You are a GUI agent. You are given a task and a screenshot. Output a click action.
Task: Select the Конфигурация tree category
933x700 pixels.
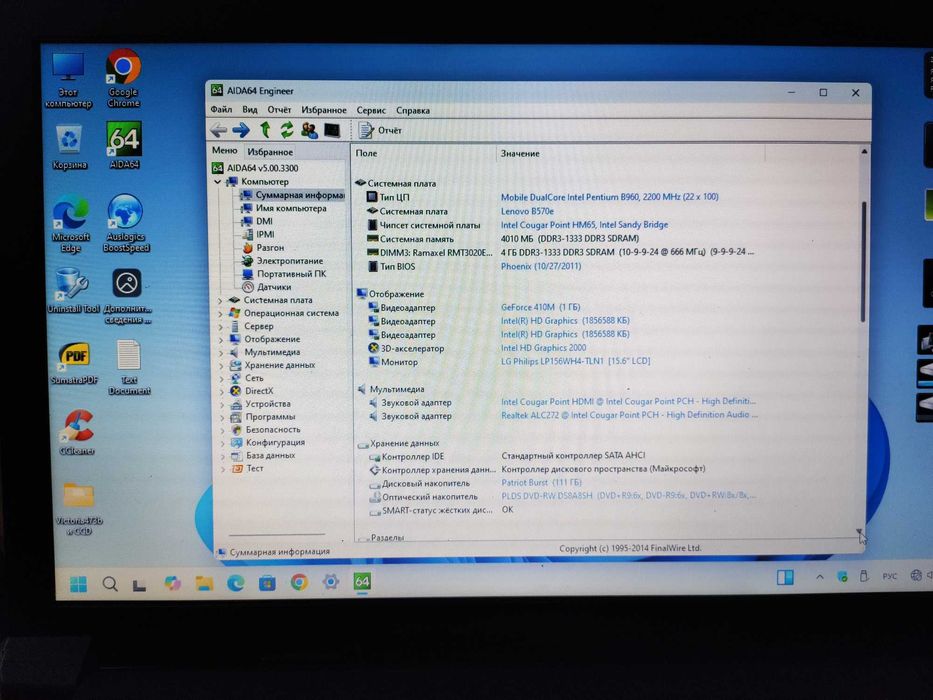coord(268,442)
